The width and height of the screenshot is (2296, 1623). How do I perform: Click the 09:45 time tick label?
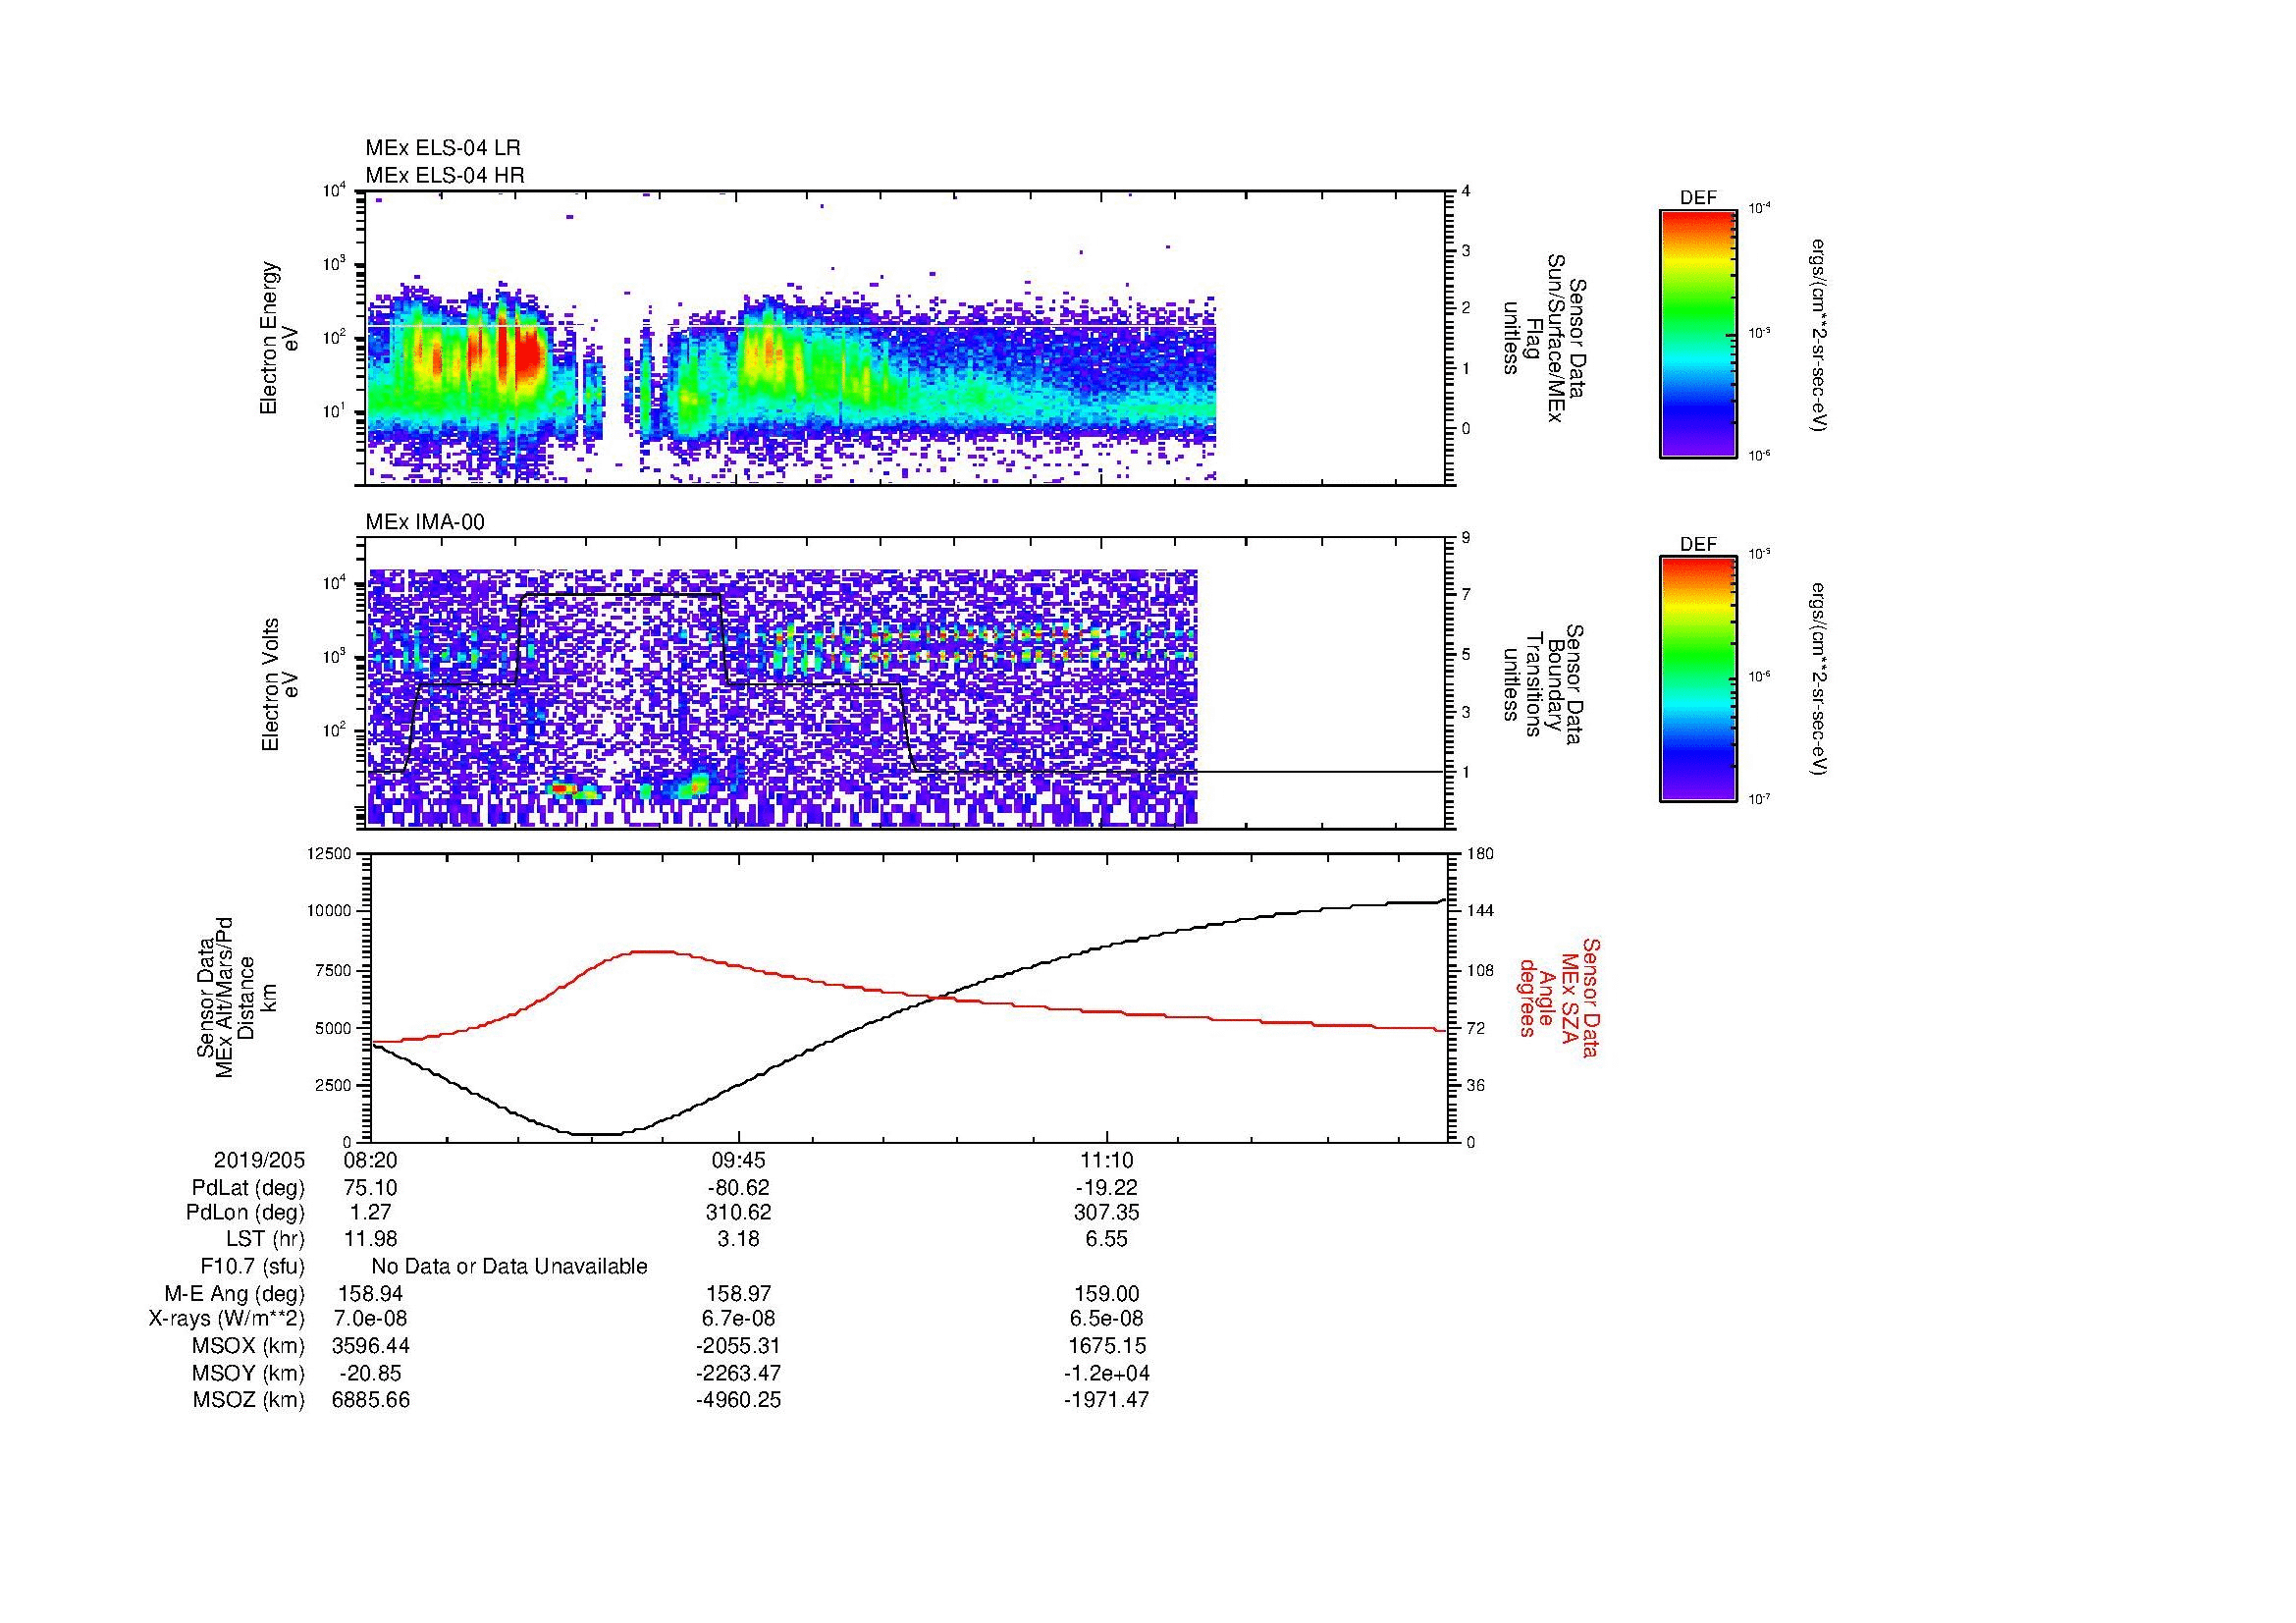pyautogui.click(x=738, y=1160)
